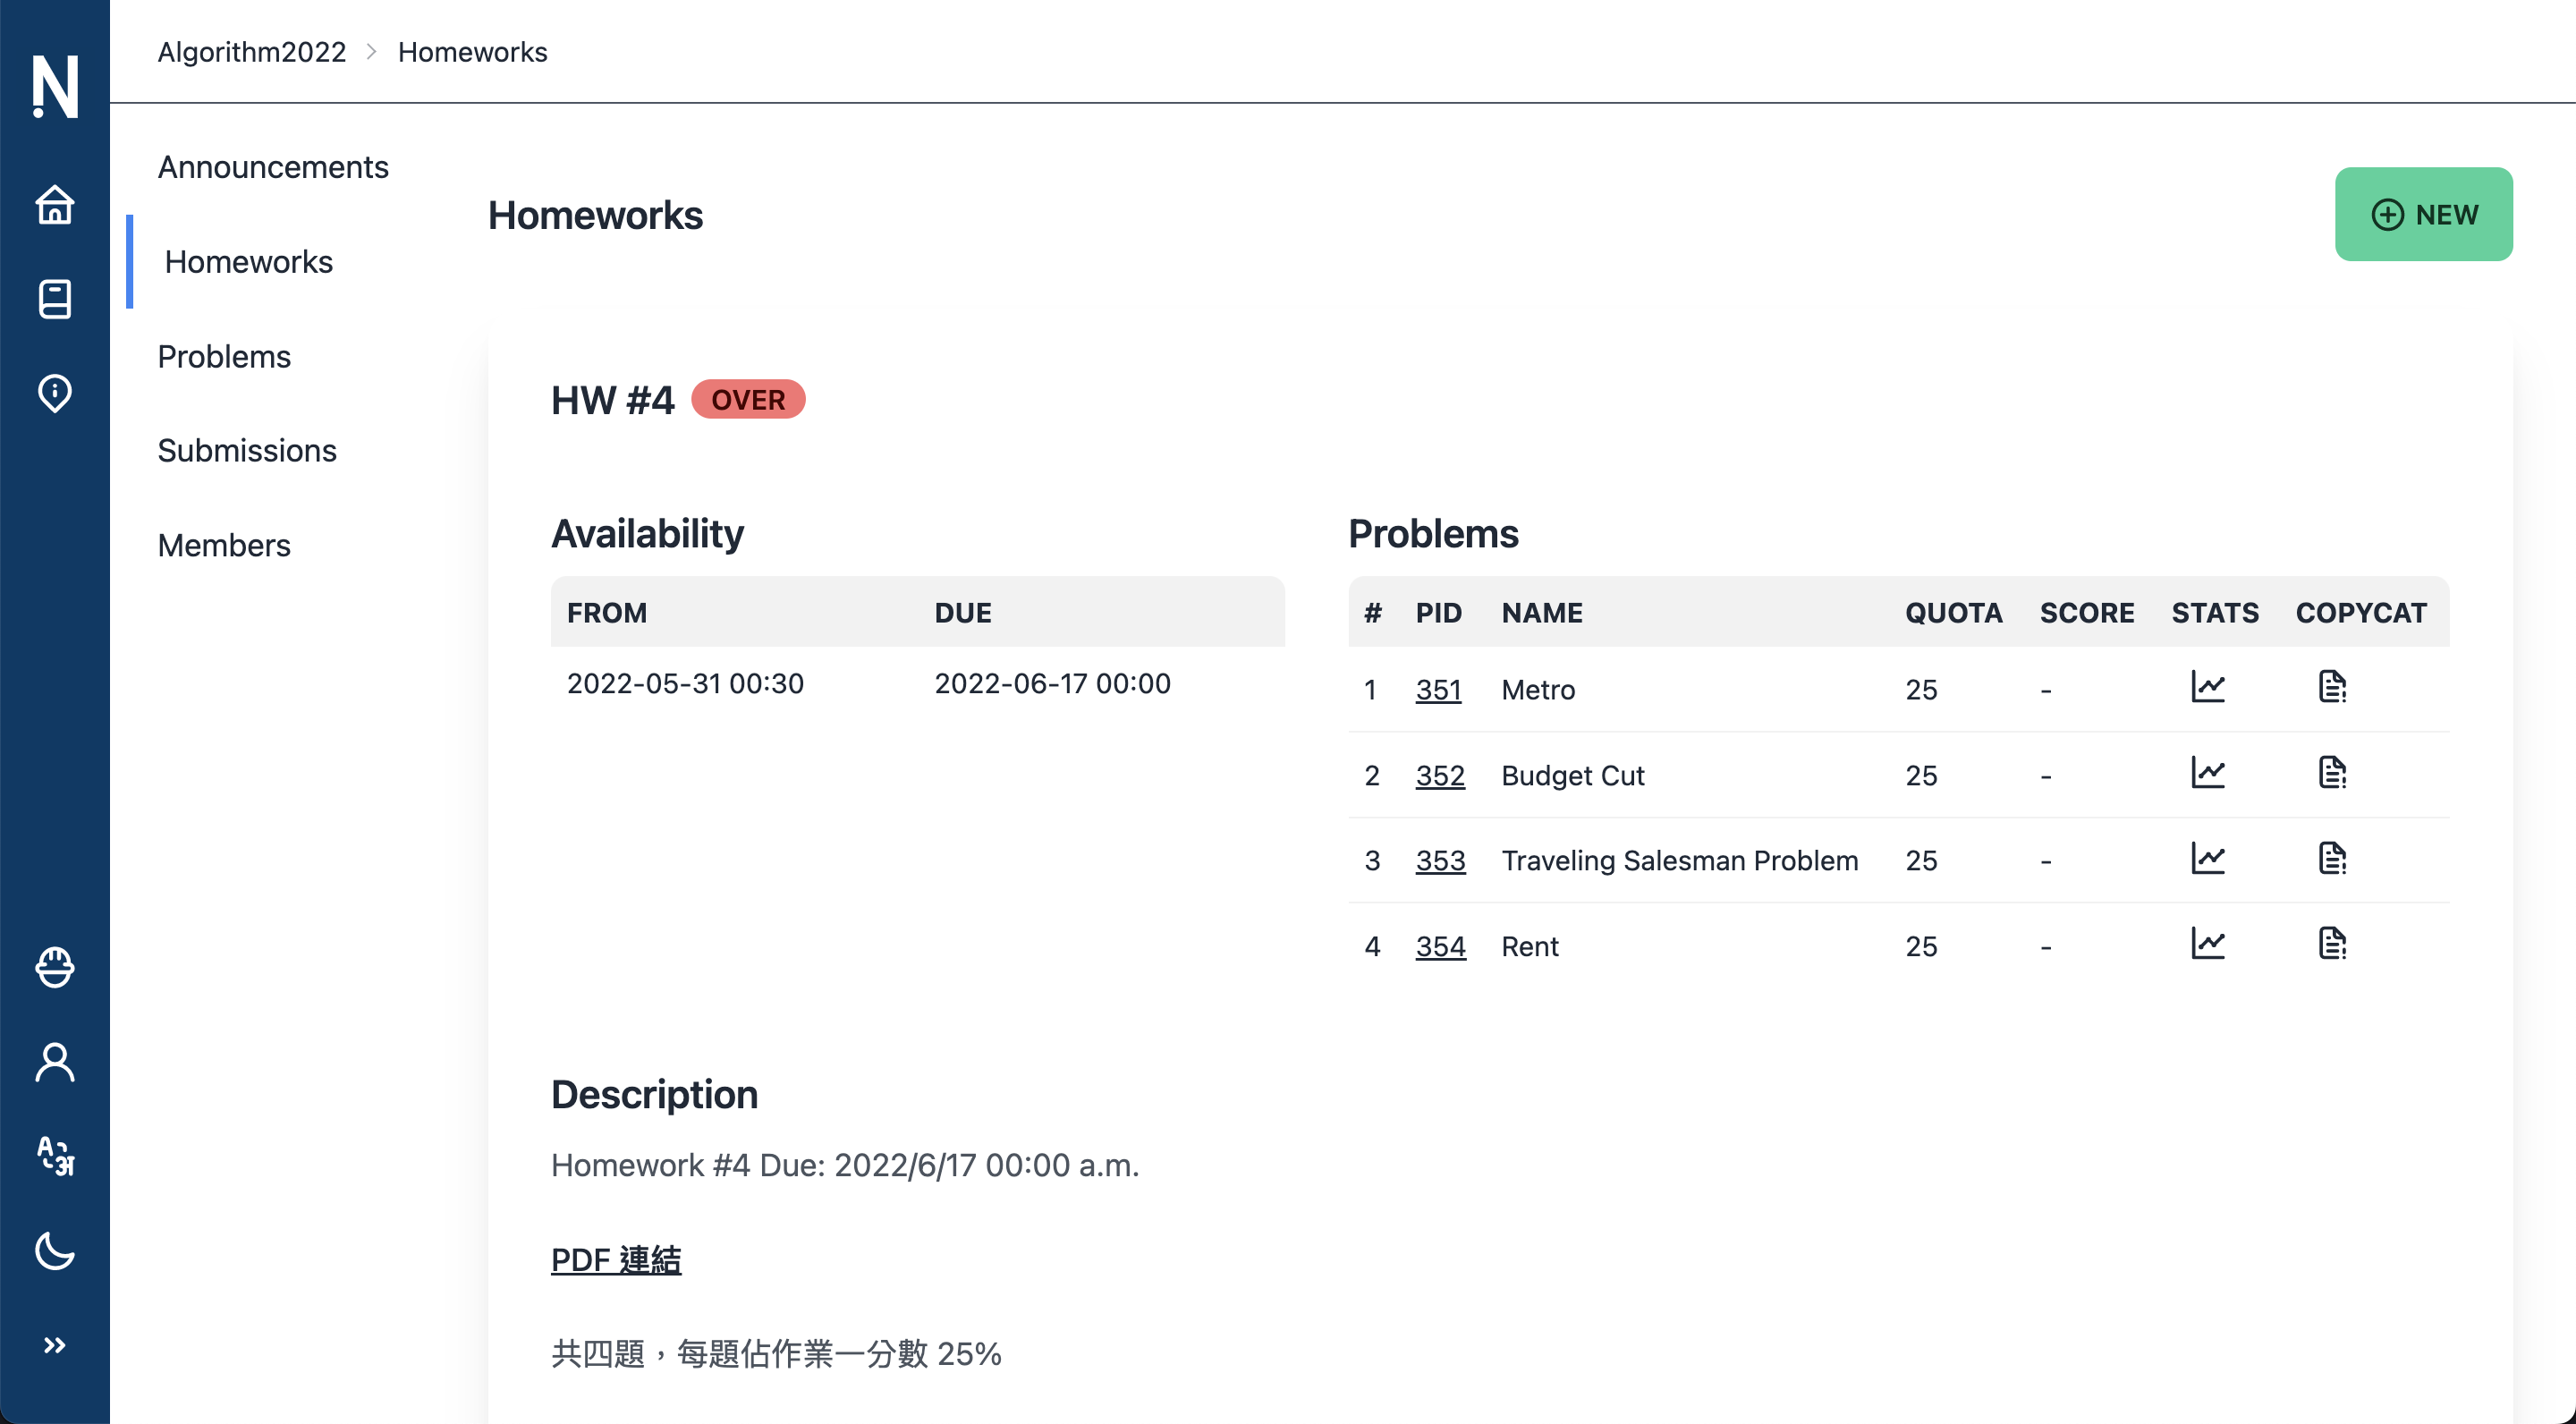This screenshot has width=2576, height=1424.
Task: Open the user profile icon
Action: 54,1062
